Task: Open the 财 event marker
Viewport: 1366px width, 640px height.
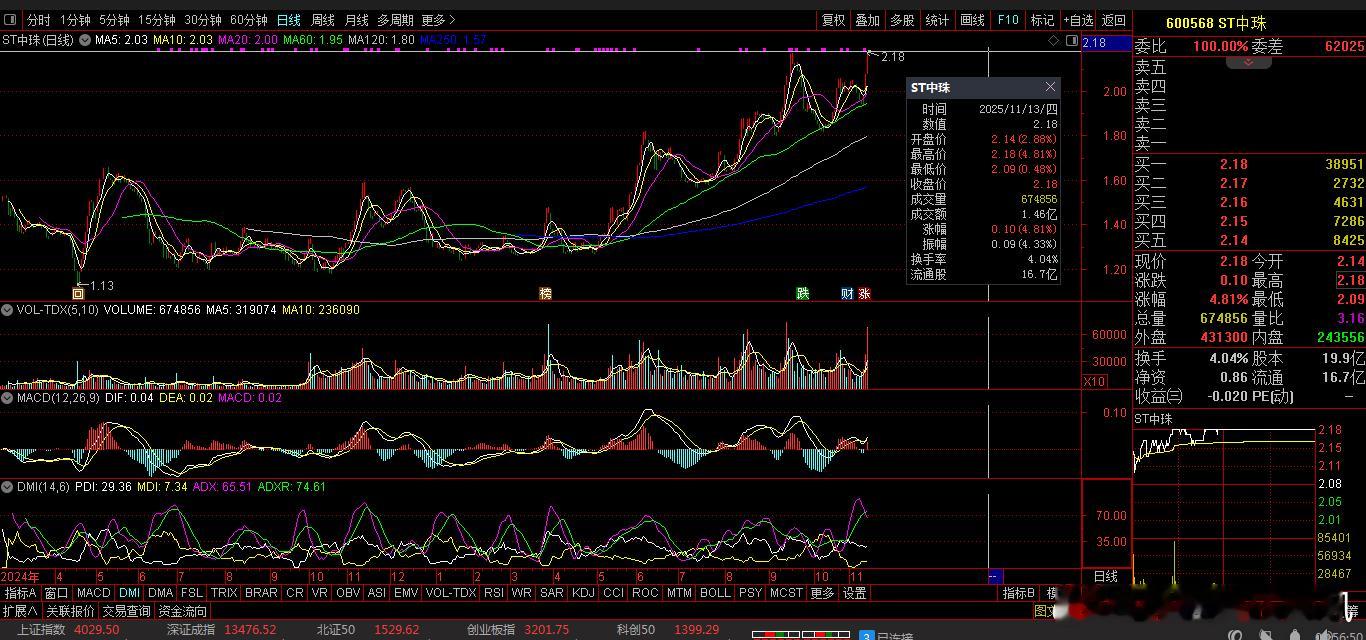Action: (847, 294)
